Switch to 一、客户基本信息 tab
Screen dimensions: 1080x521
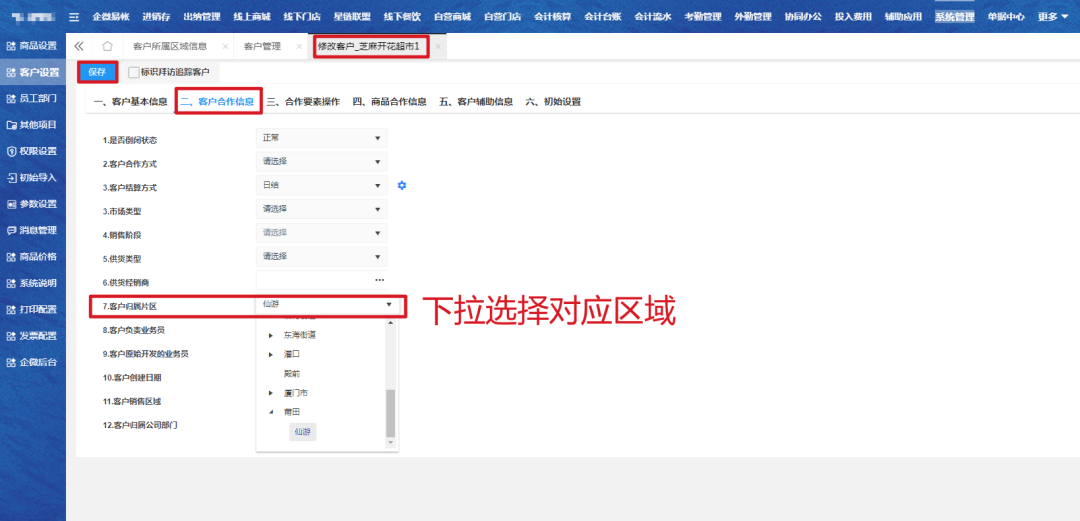coord(130,101)
